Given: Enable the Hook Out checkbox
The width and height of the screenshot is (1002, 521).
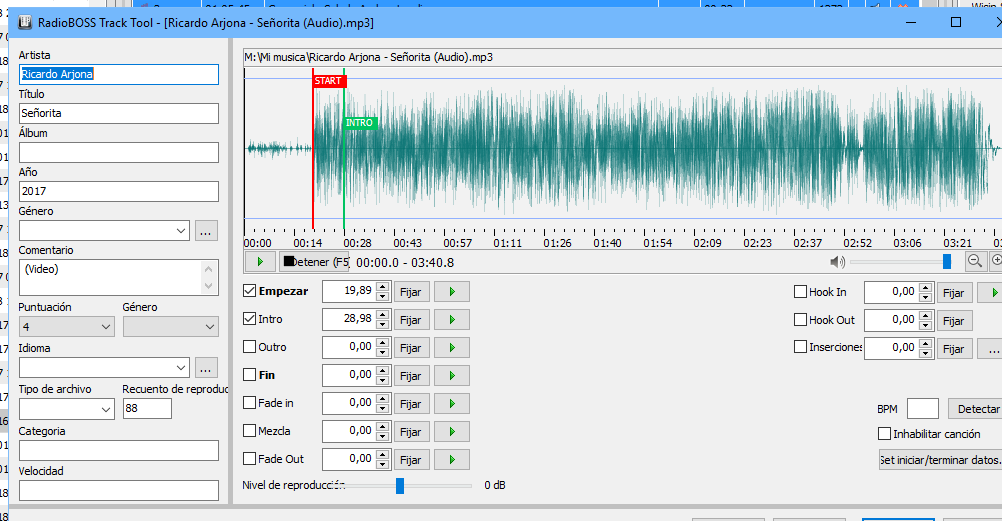Looking at the screenshot, I should click(x=800, y=319).
